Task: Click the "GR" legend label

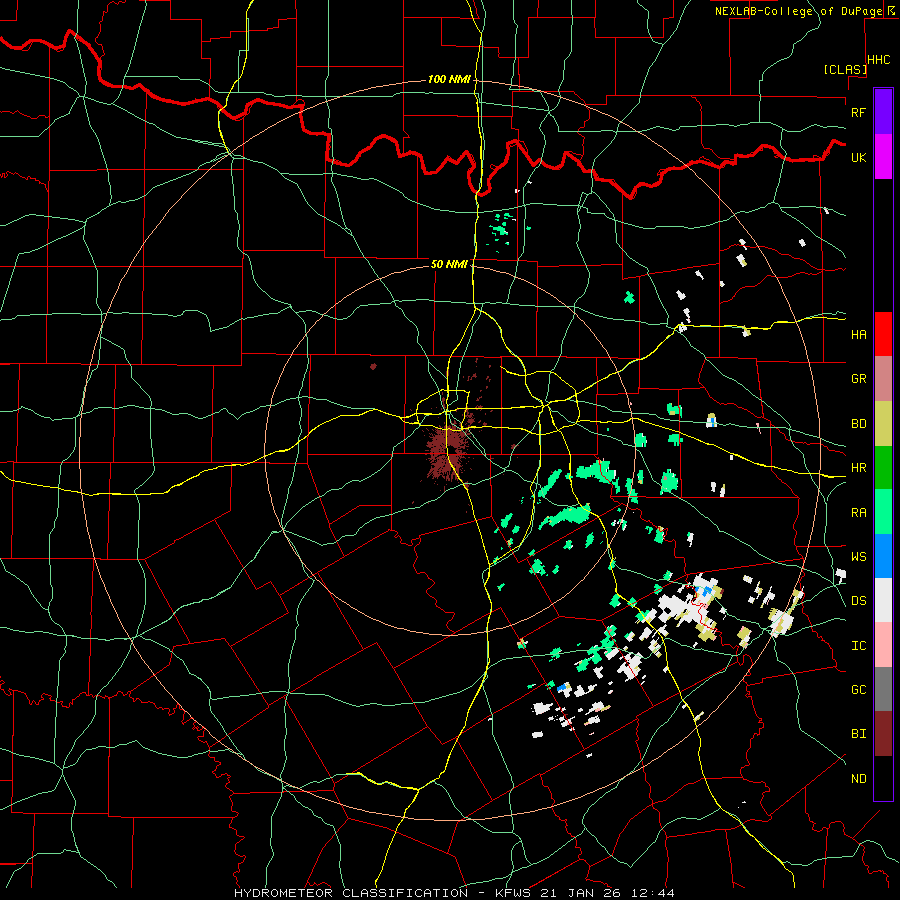Action: (858, 379)
